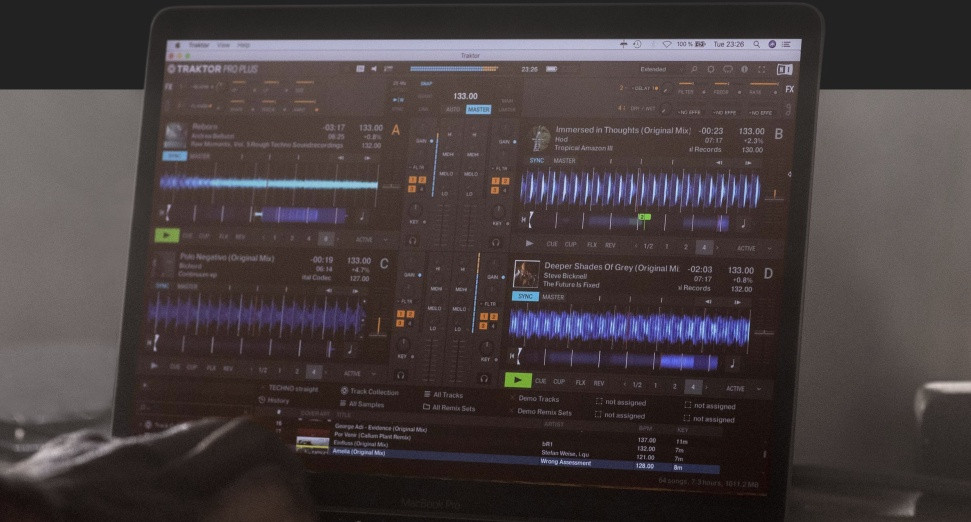Toggle keylock note icon on deck B
Image resolution: width=971 pixels, height=522 pixels.
(743, 223)
